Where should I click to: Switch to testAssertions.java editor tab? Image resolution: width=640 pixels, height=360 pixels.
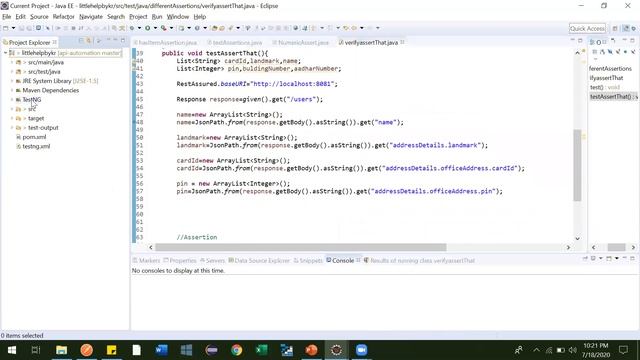coord(237,42)
